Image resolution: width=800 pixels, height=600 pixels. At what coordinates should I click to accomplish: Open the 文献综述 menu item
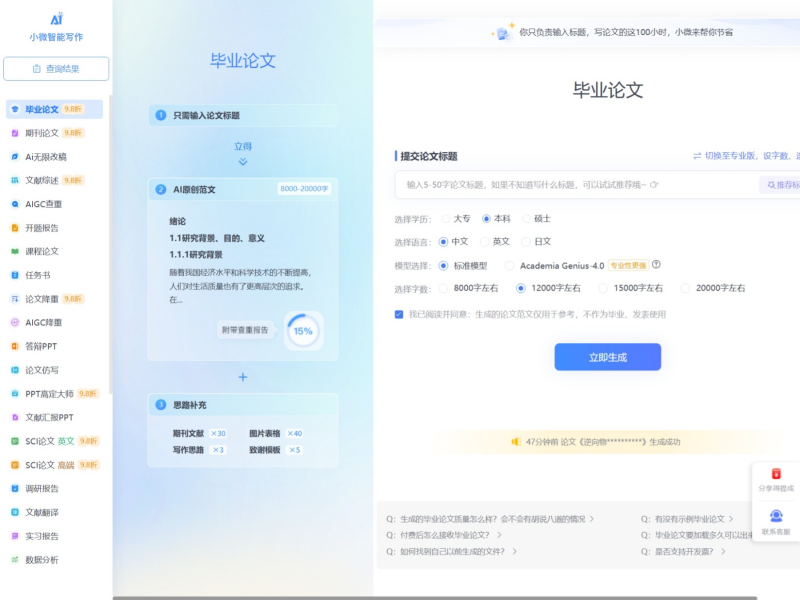point(55,180)
